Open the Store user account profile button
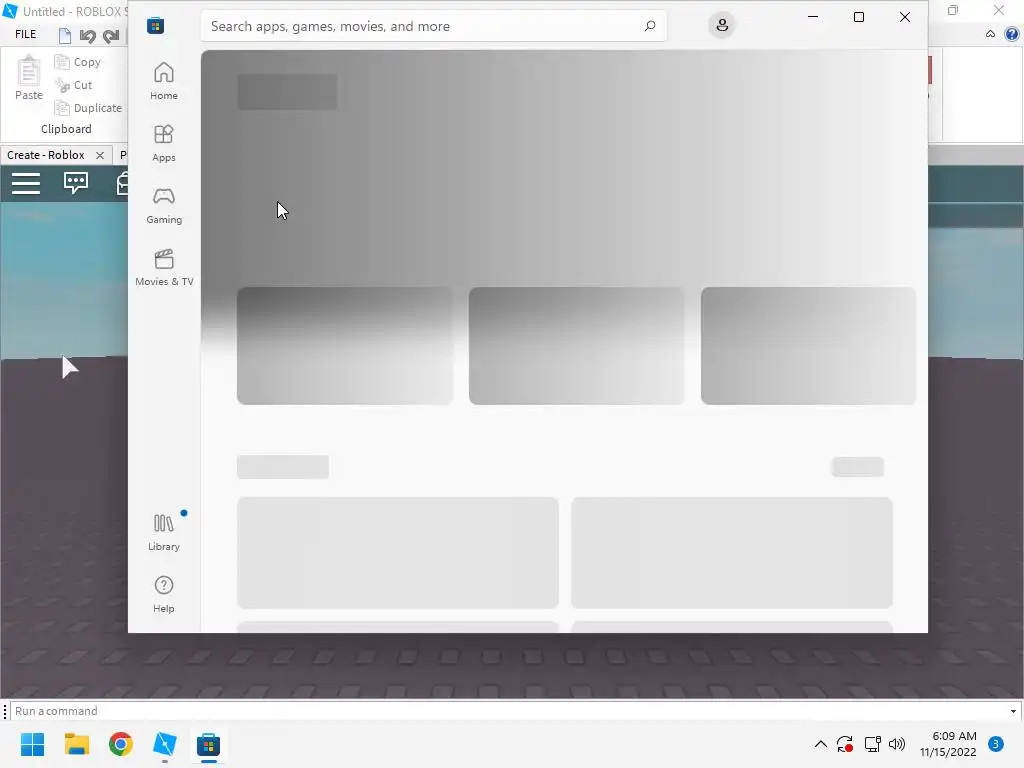The image size is (1024, 768). click(722, 25)
